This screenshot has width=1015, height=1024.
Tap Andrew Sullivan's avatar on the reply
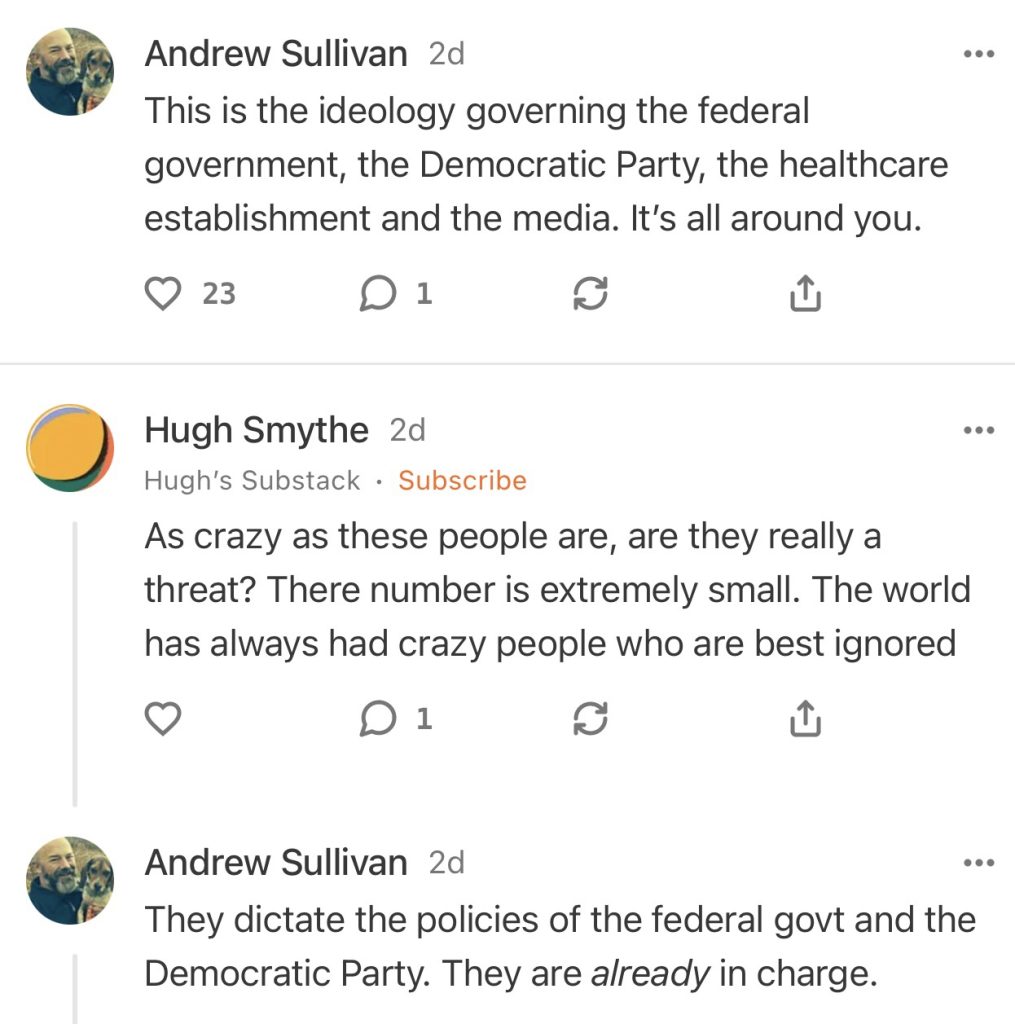pyautogui.click(x=70, y=880)
